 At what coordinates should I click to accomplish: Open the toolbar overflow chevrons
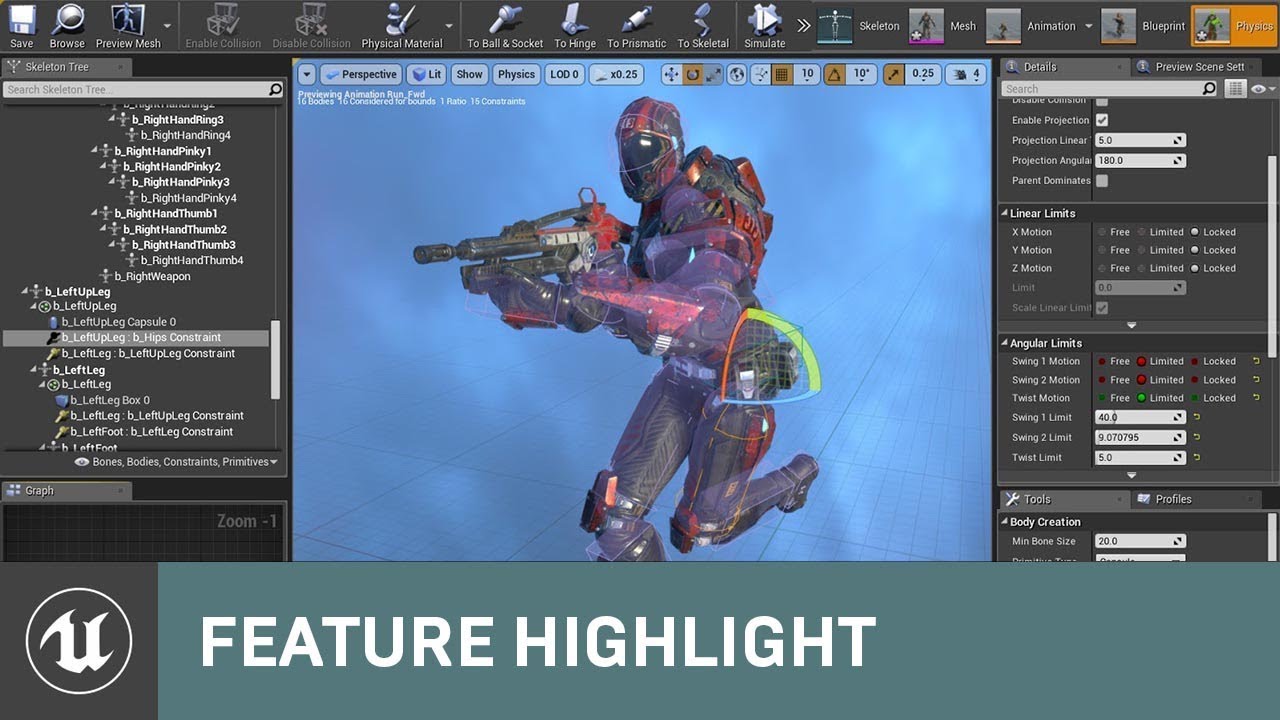803,26
